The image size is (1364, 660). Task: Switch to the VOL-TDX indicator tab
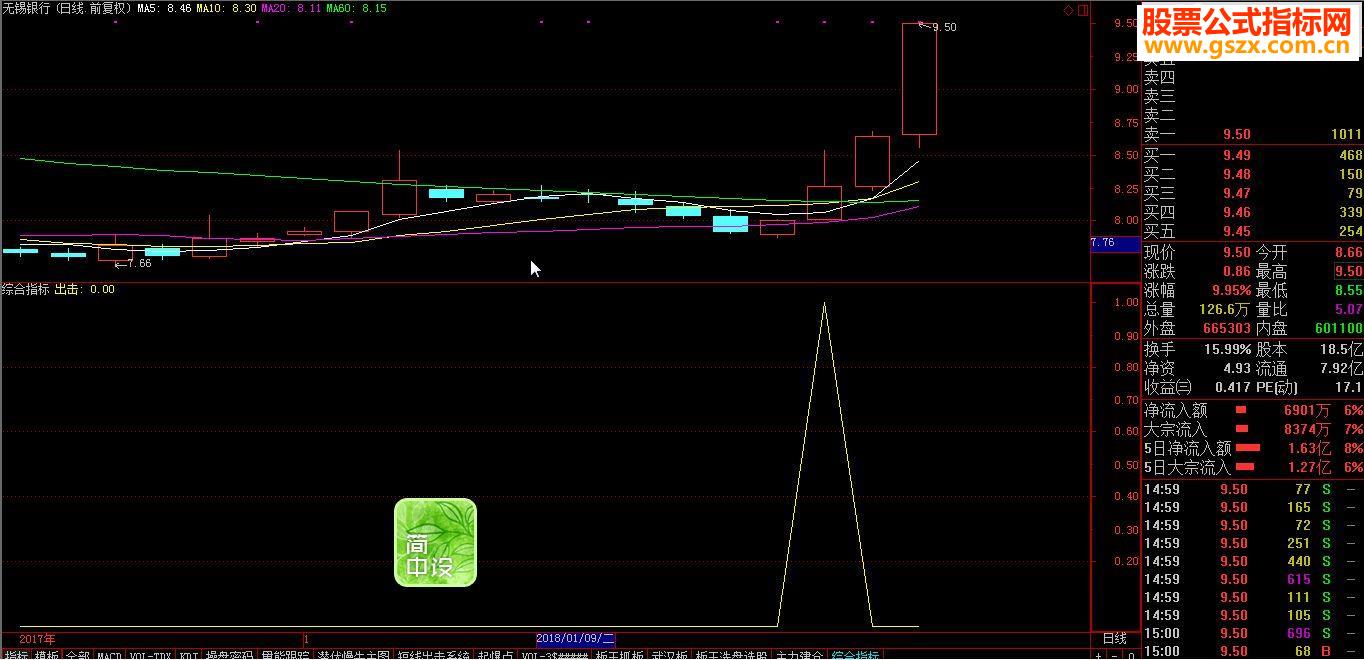(151, 656)
